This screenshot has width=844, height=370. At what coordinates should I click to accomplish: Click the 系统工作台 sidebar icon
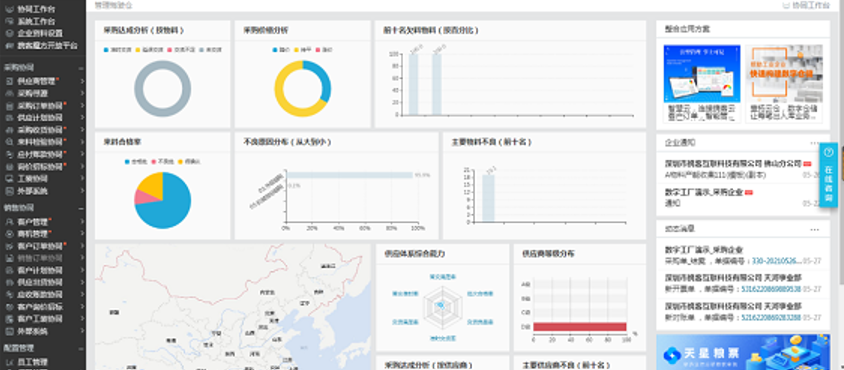[9, 22]
